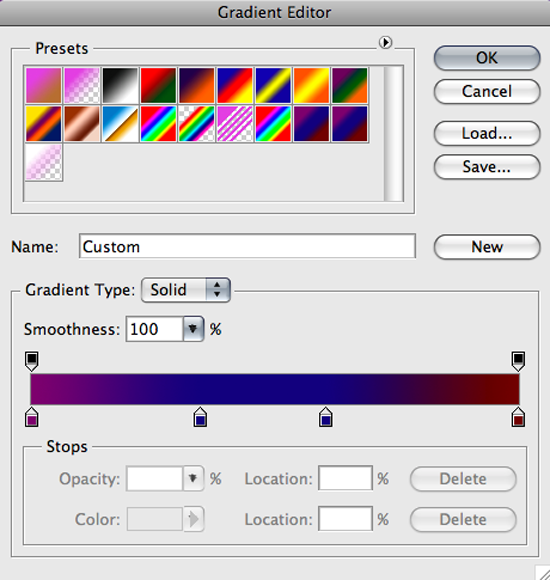Select the dark red color stop at the right end
The width and height of the screenshot is (550, 580).
(x=518, y=417)
